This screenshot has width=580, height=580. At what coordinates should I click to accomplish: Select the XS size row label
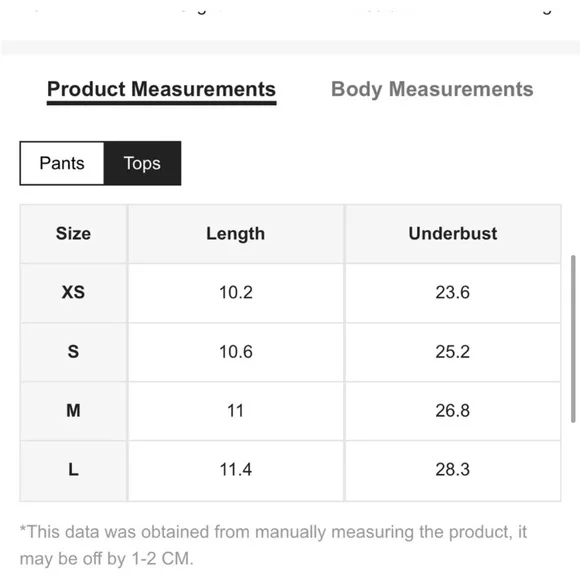point(73,293)
